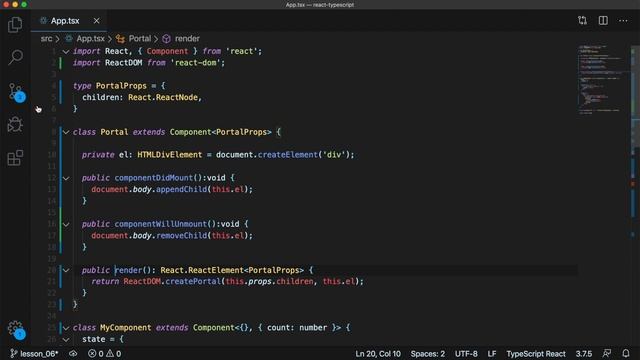Click the App.tsx breadcrumb
Screen dimensions: 640x360
tap(85, 38)
